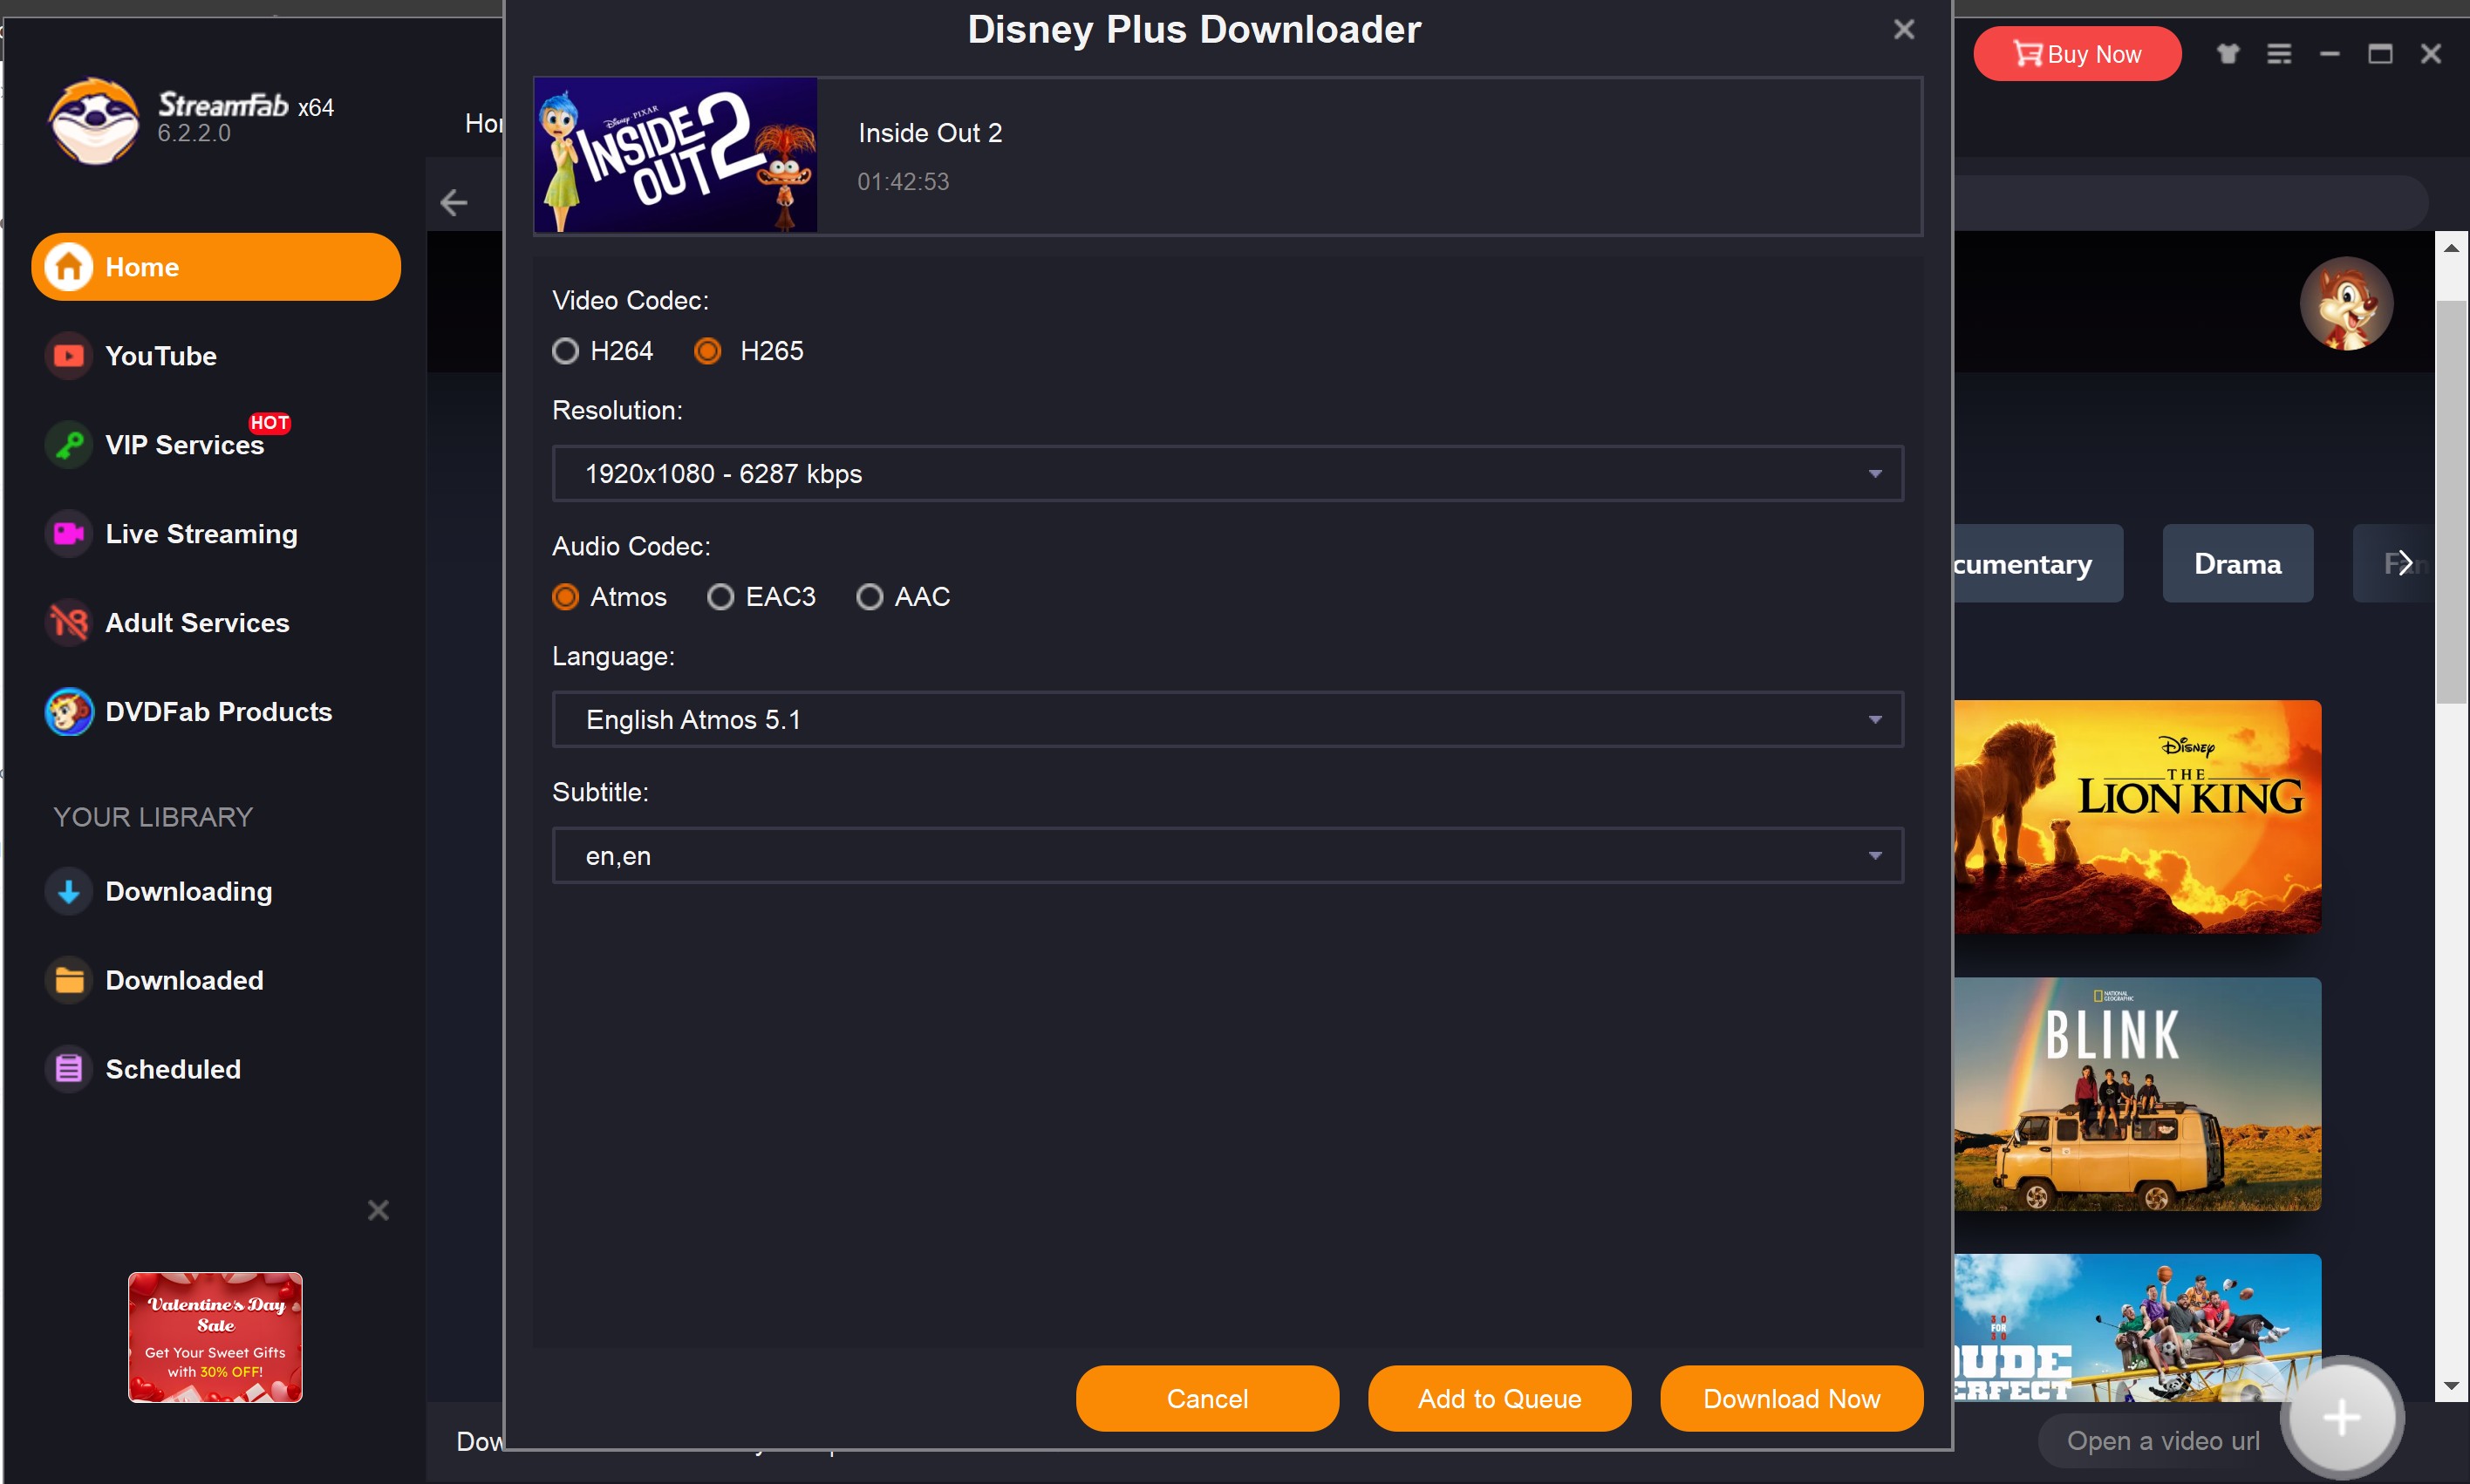Open the Resolution dropdown 1920x1080
Image resolution: width=2470 pixels, height=1484 pixels.
tap(1227, 474)
